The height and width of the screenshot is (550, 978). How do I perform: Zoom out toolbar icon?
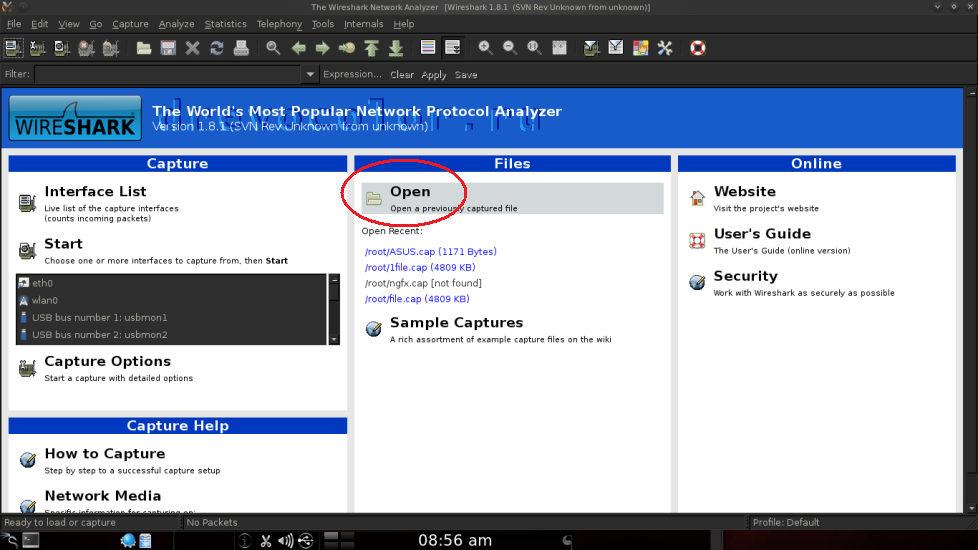pos(510,48)
